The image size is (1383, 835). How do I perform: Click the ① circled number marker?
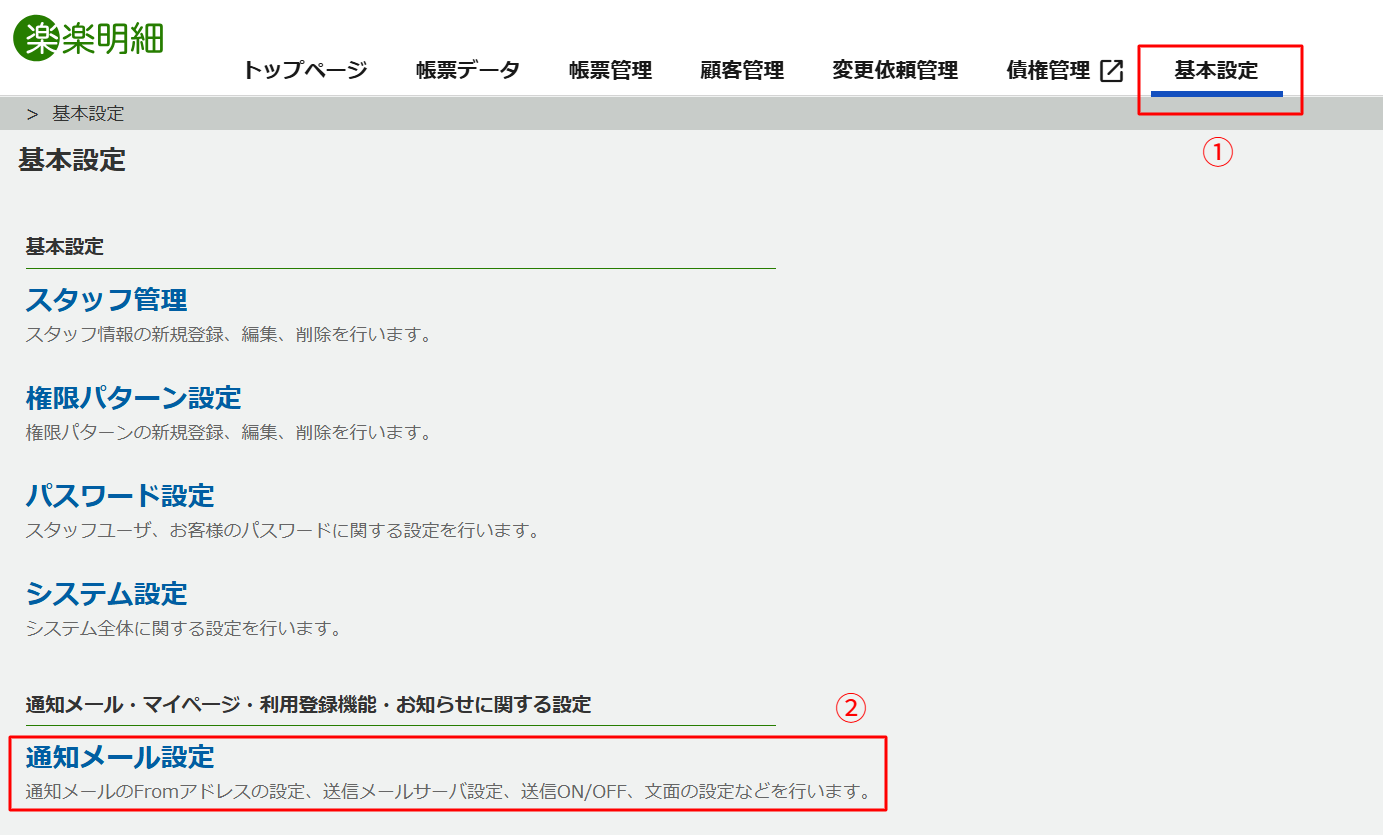pyautogui.click(x=1217, y=152)
